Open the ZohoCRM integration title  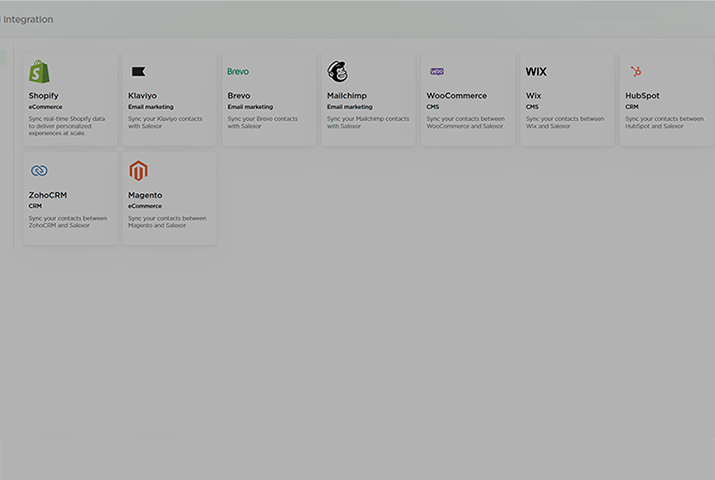click(48, 195)
